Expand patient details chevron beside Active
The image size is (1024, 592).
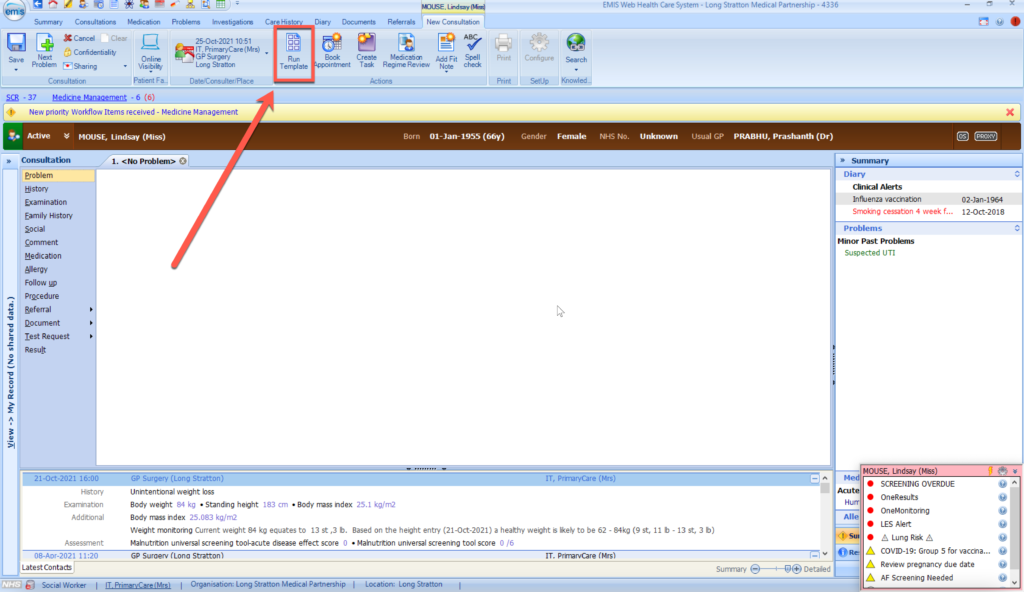point(66,137)
